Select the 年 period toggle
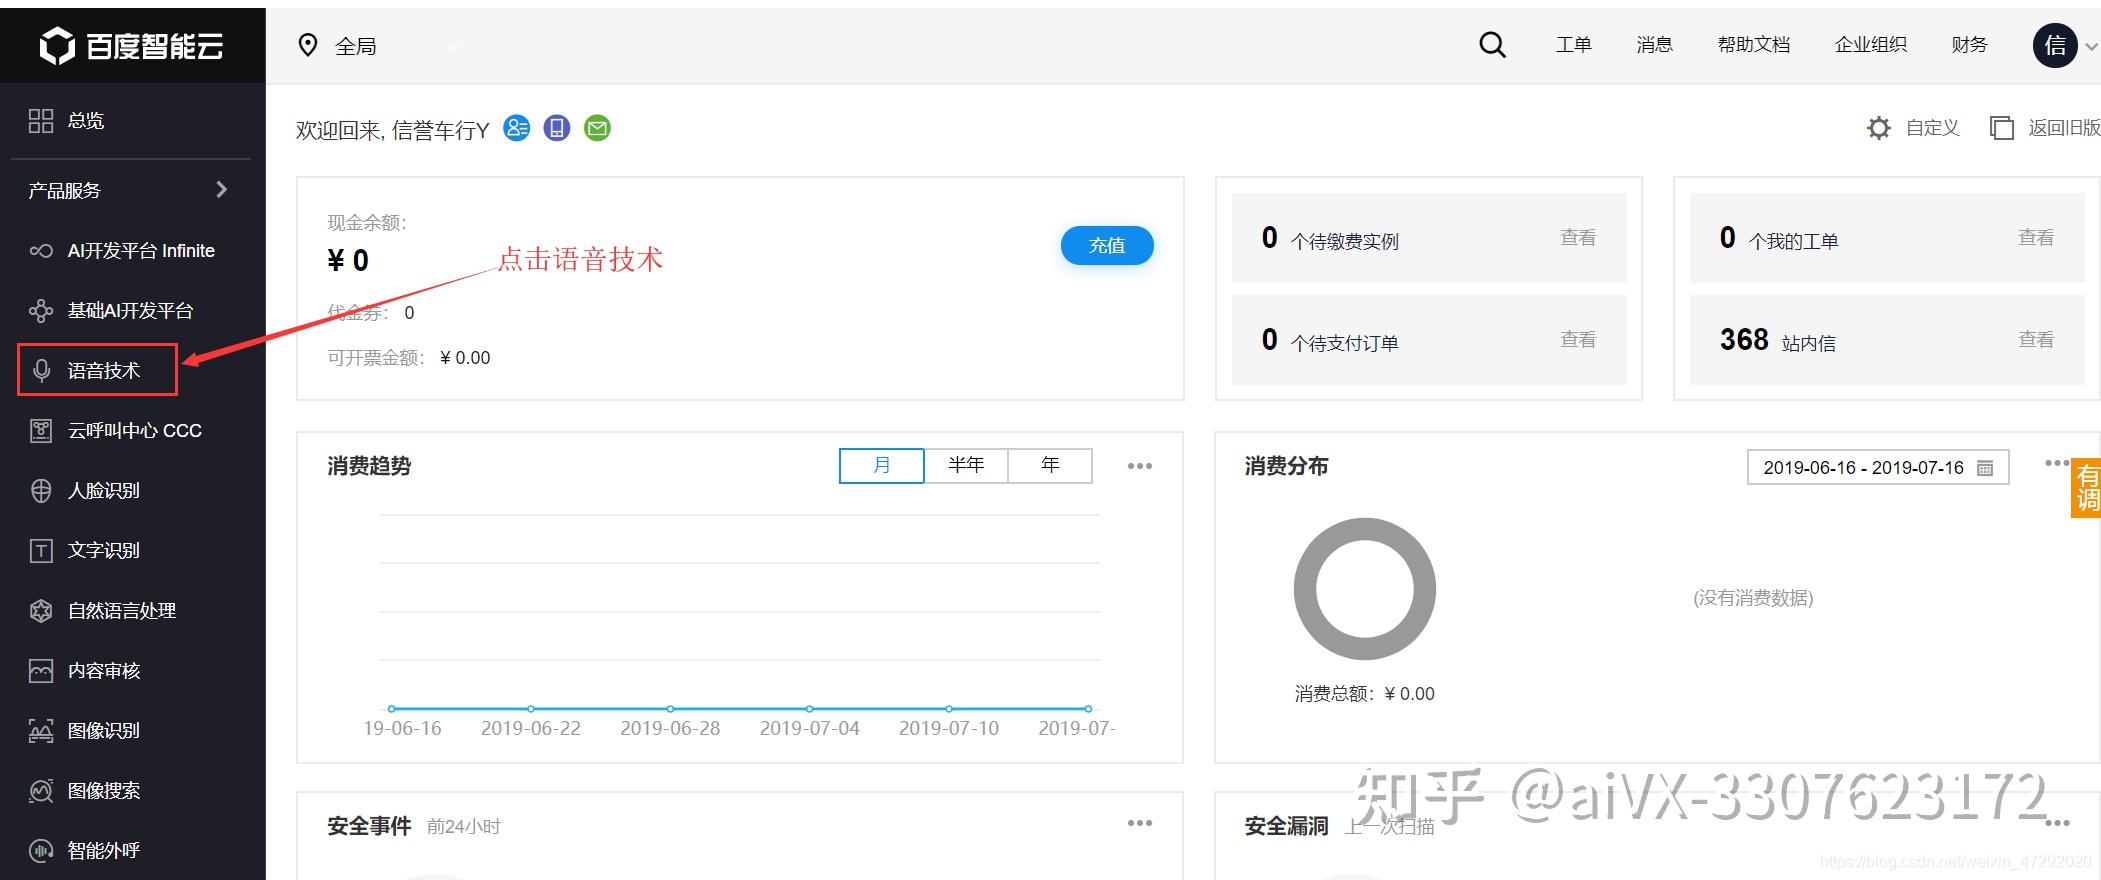 click(1050, 465)
